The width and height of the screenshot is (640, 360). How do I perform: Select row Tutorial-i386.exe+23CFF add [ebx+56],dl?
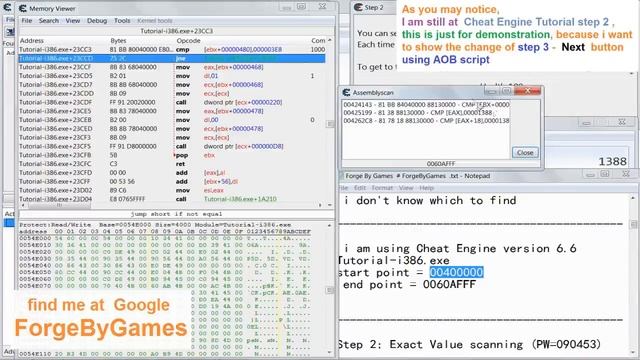tap(172, 182)
